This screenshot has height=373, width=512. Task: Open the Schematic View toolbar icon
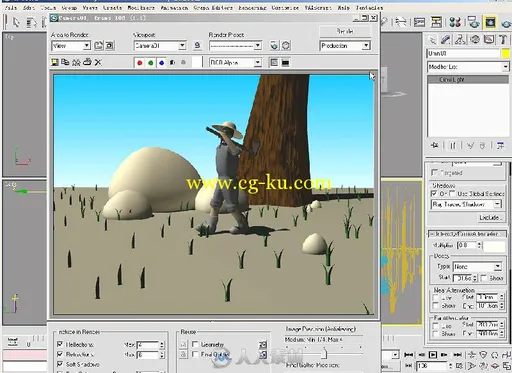(436, 22)
